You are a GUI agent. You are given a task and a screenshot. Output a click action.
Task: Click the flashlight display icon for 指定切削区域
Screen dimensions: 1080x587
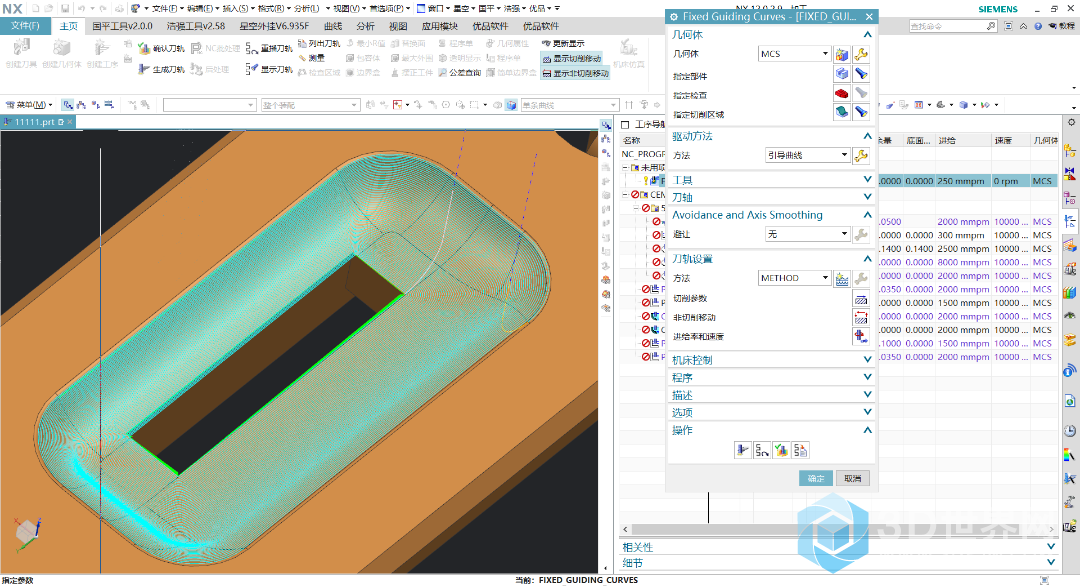pos(861,112)
